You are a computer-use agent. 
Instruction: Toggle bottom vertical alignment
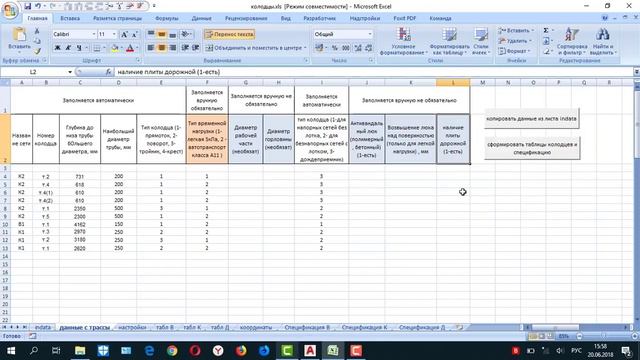point(172,34)
